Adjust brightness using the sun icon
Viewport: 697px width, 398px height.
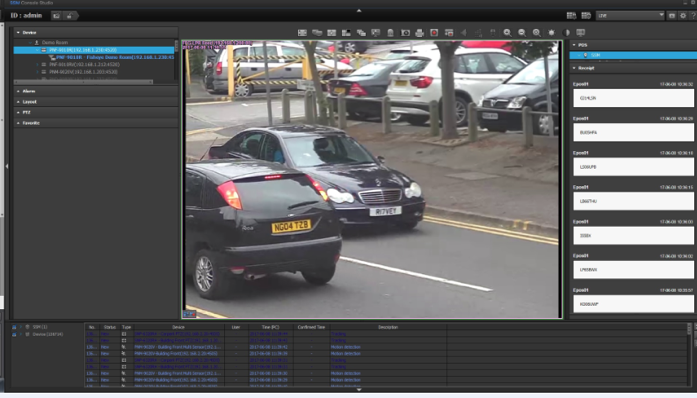551,33
